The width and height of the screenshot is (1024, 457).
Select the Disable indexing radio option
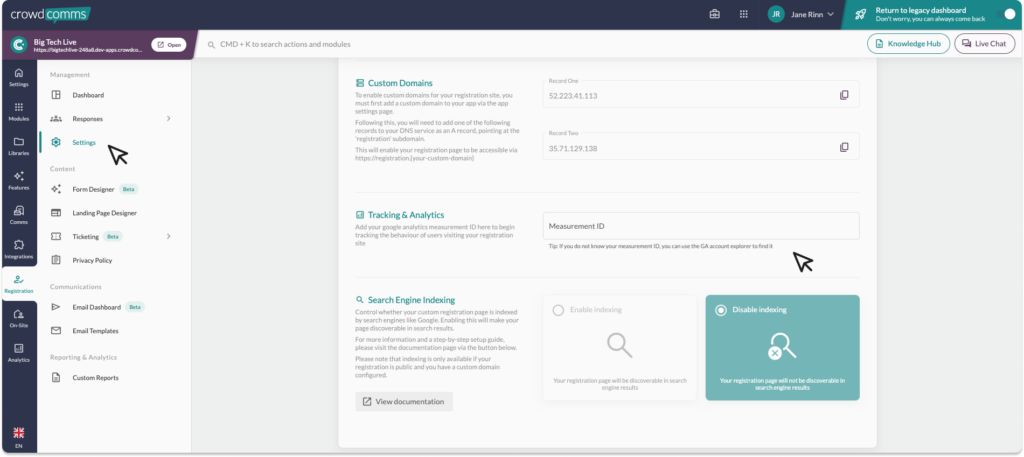[x=721, y=310]
